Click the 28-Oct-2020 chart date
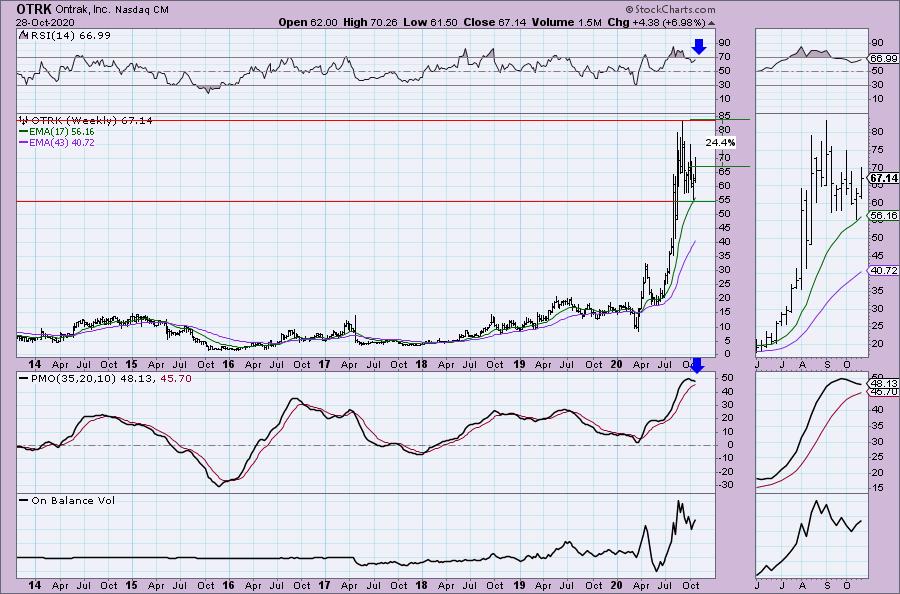 44,22
